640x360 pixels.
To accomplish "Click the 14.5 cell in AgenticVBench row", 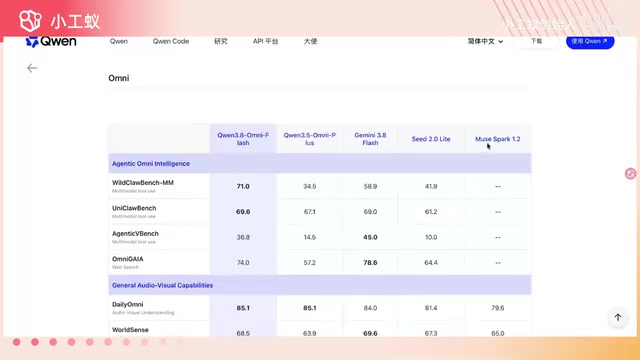I will tap(309, 237).
